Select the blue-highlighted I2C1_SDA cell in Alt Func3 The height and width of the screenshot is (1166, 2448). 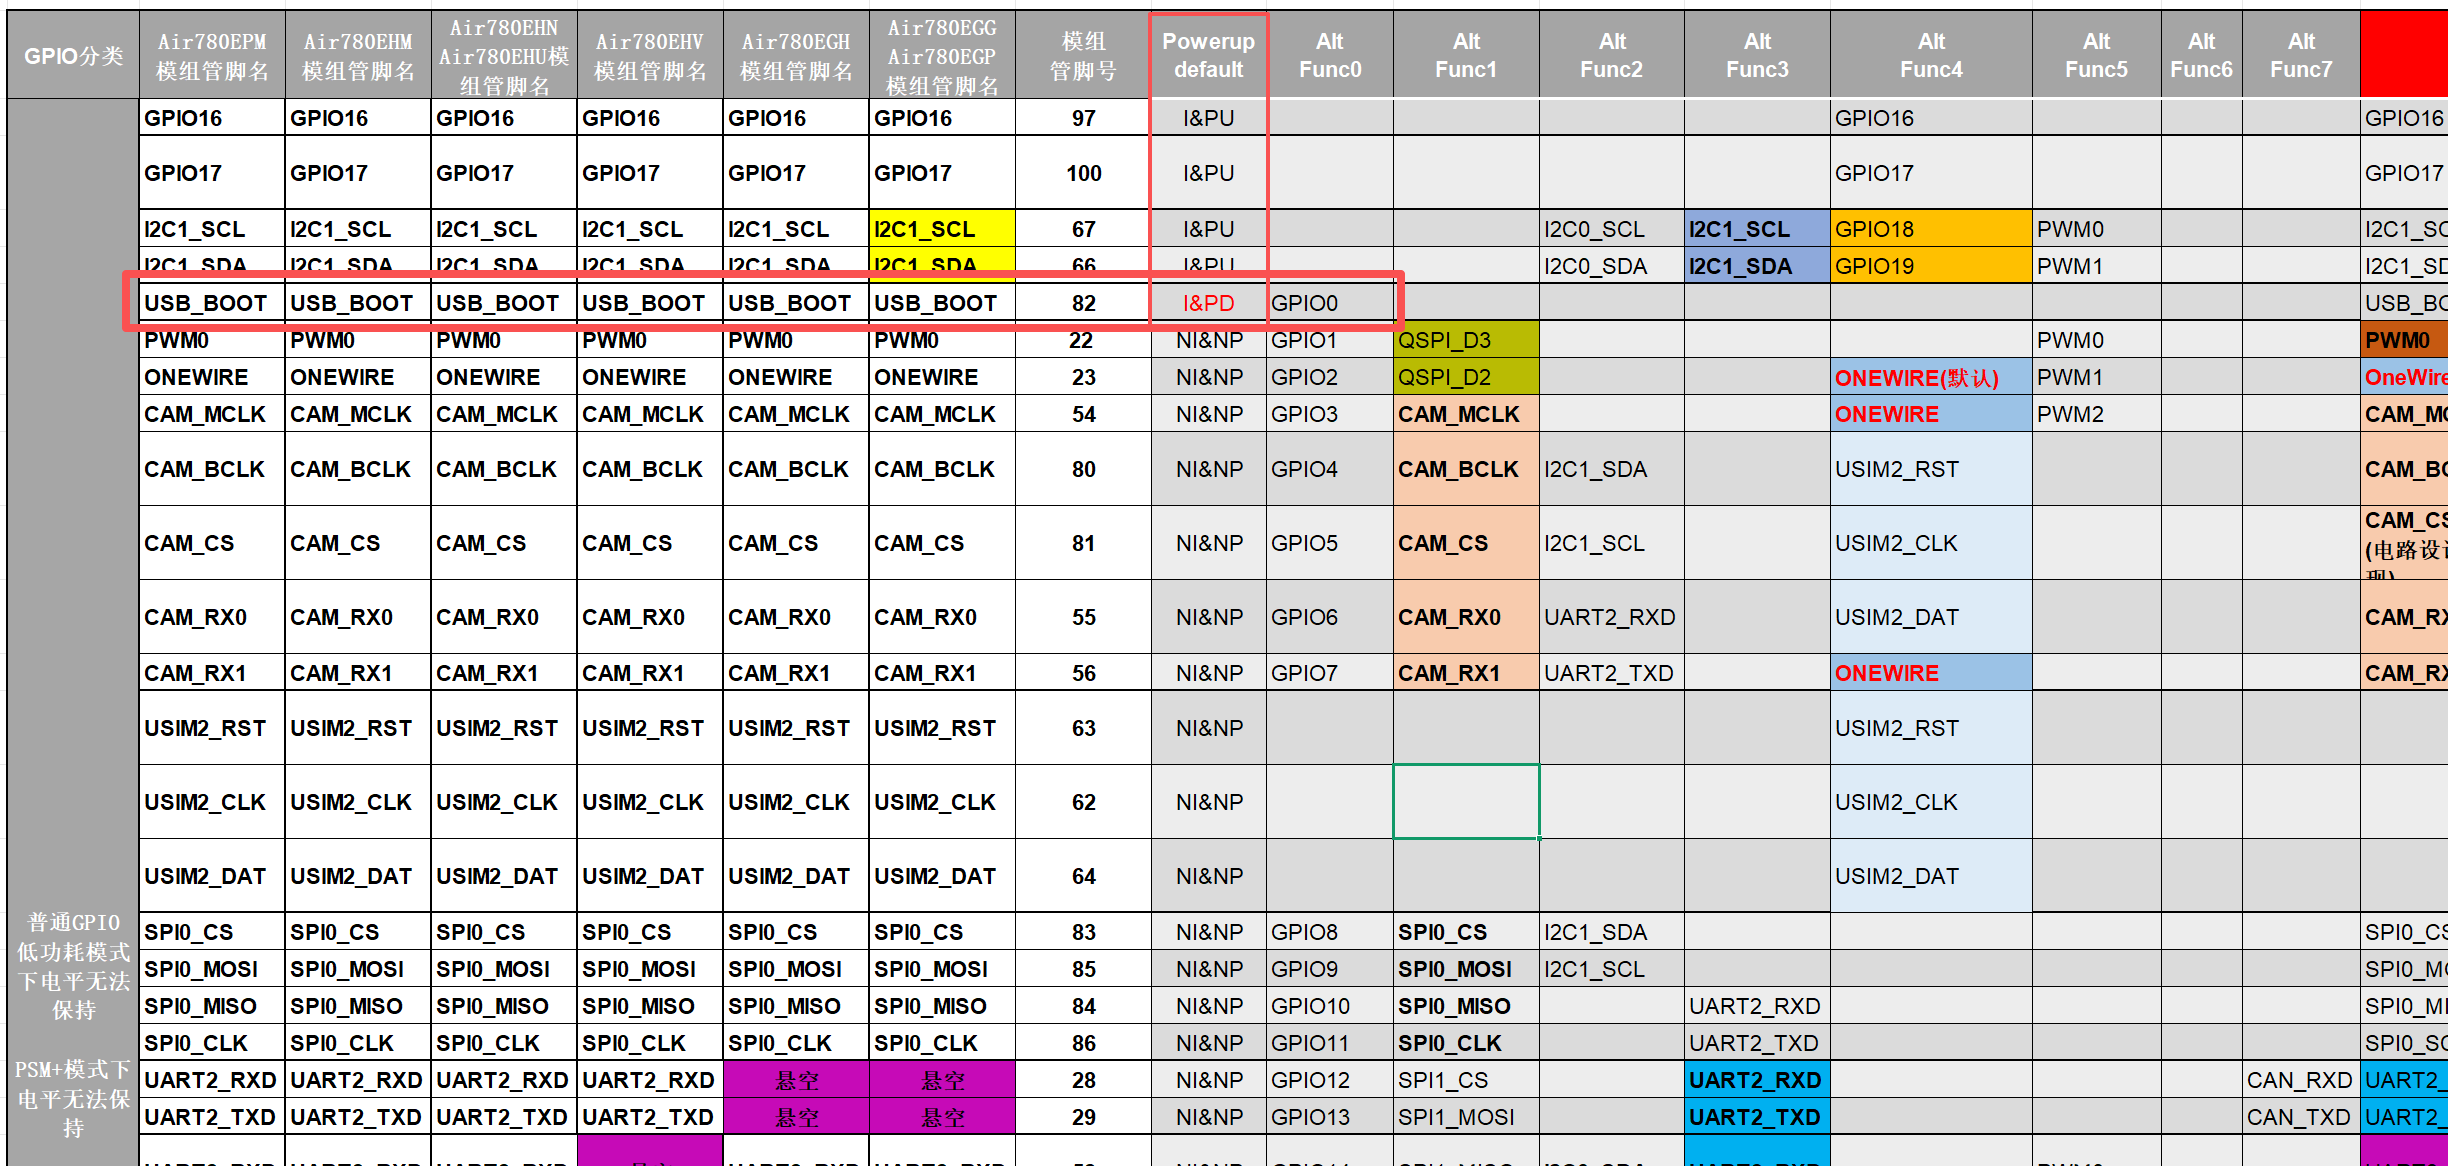pyautogui.click(x=1756, y=266)
